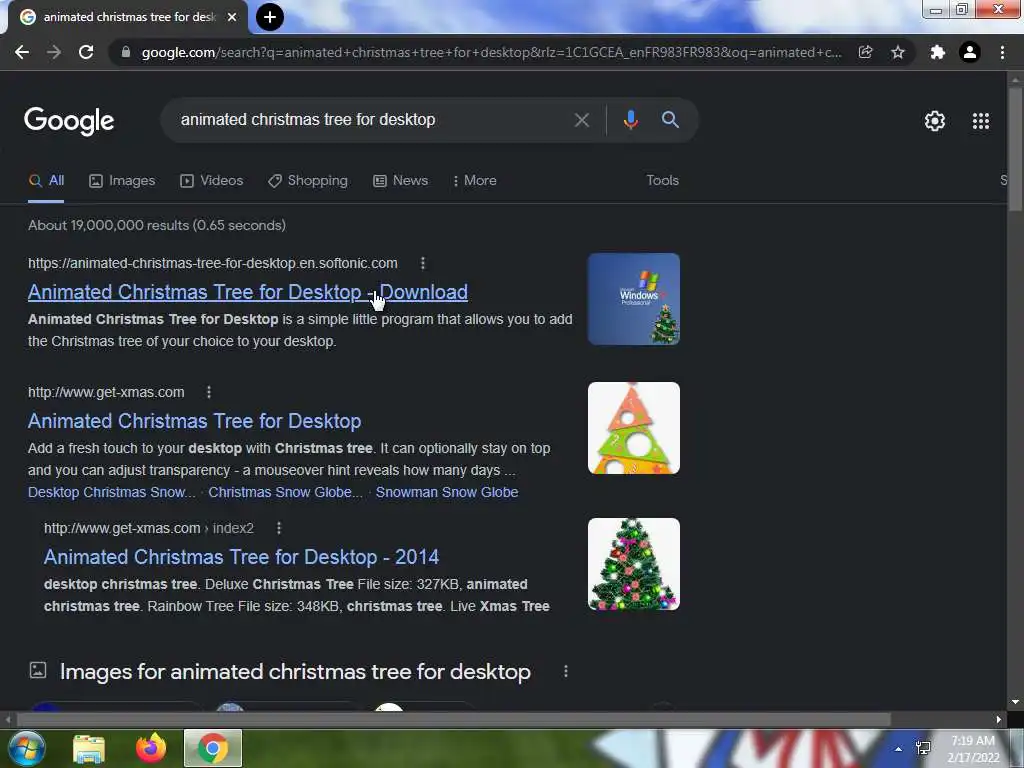Launch Firefox from the taskbar
This screenshot has width=1024, height=768.
pos(151,748)
